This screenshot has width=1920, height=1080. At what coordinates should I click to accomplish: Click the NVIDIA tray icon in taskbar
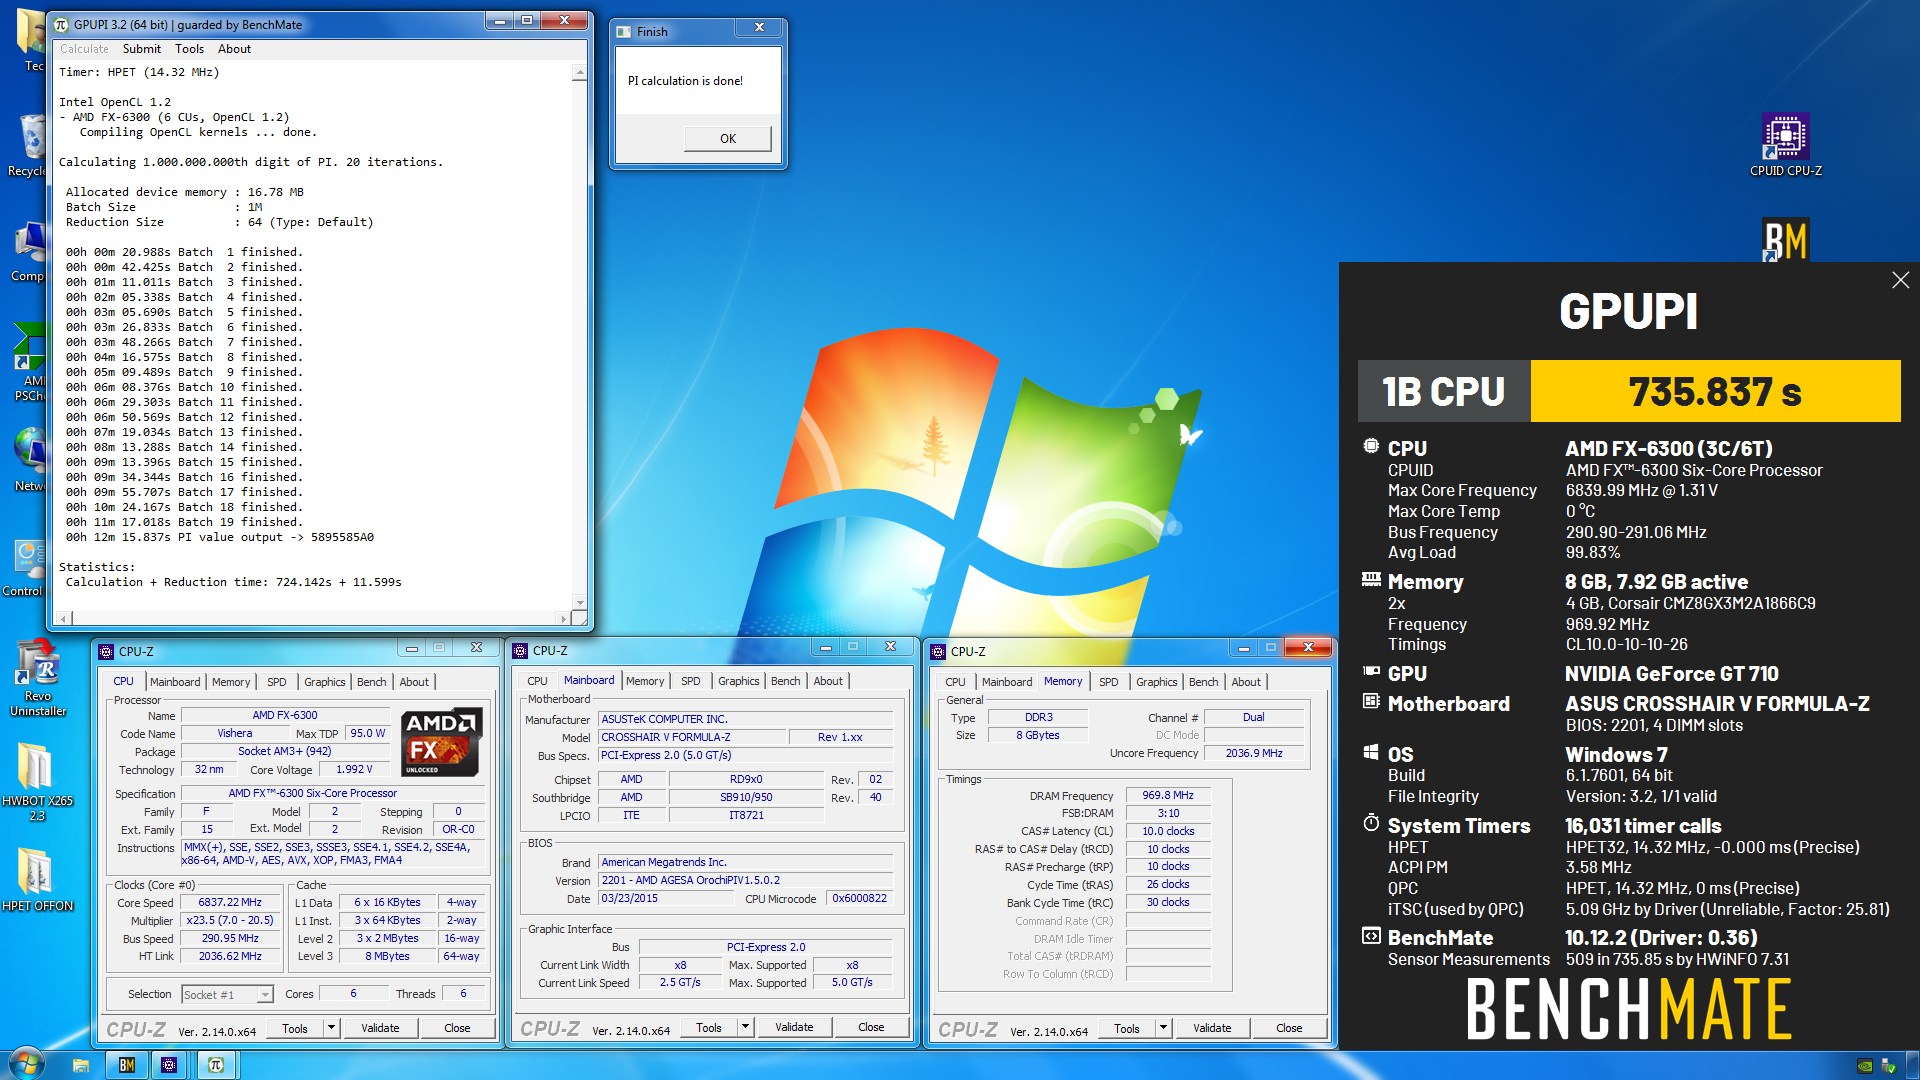tap(1865, 1066)
